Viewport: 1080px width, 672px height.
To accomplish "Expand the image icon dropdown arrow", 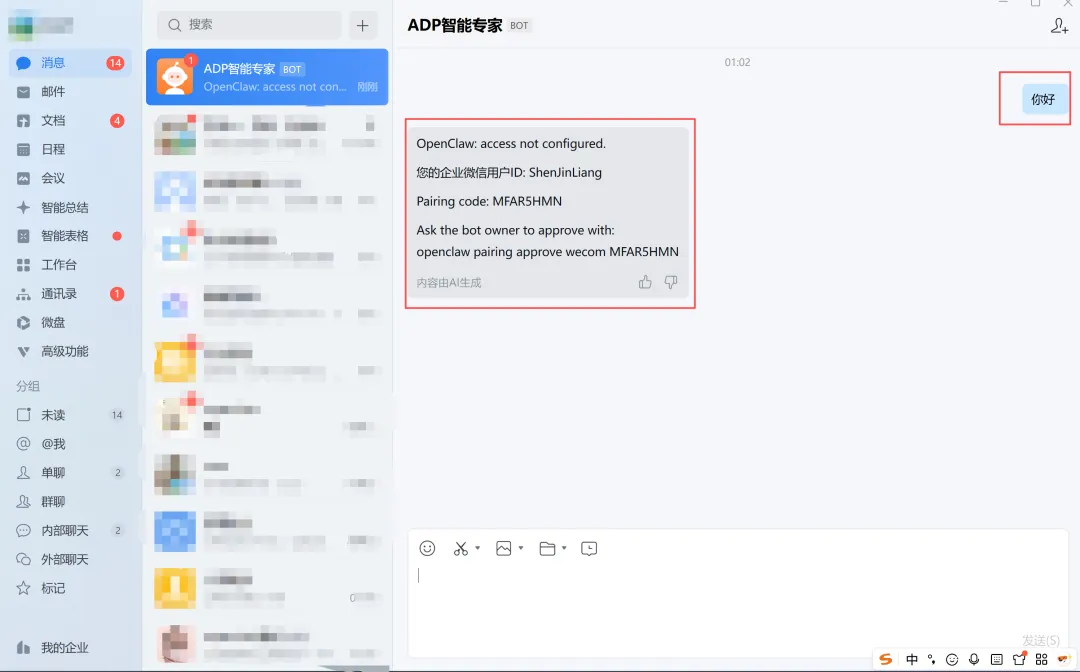I will (x=521, y=549).
